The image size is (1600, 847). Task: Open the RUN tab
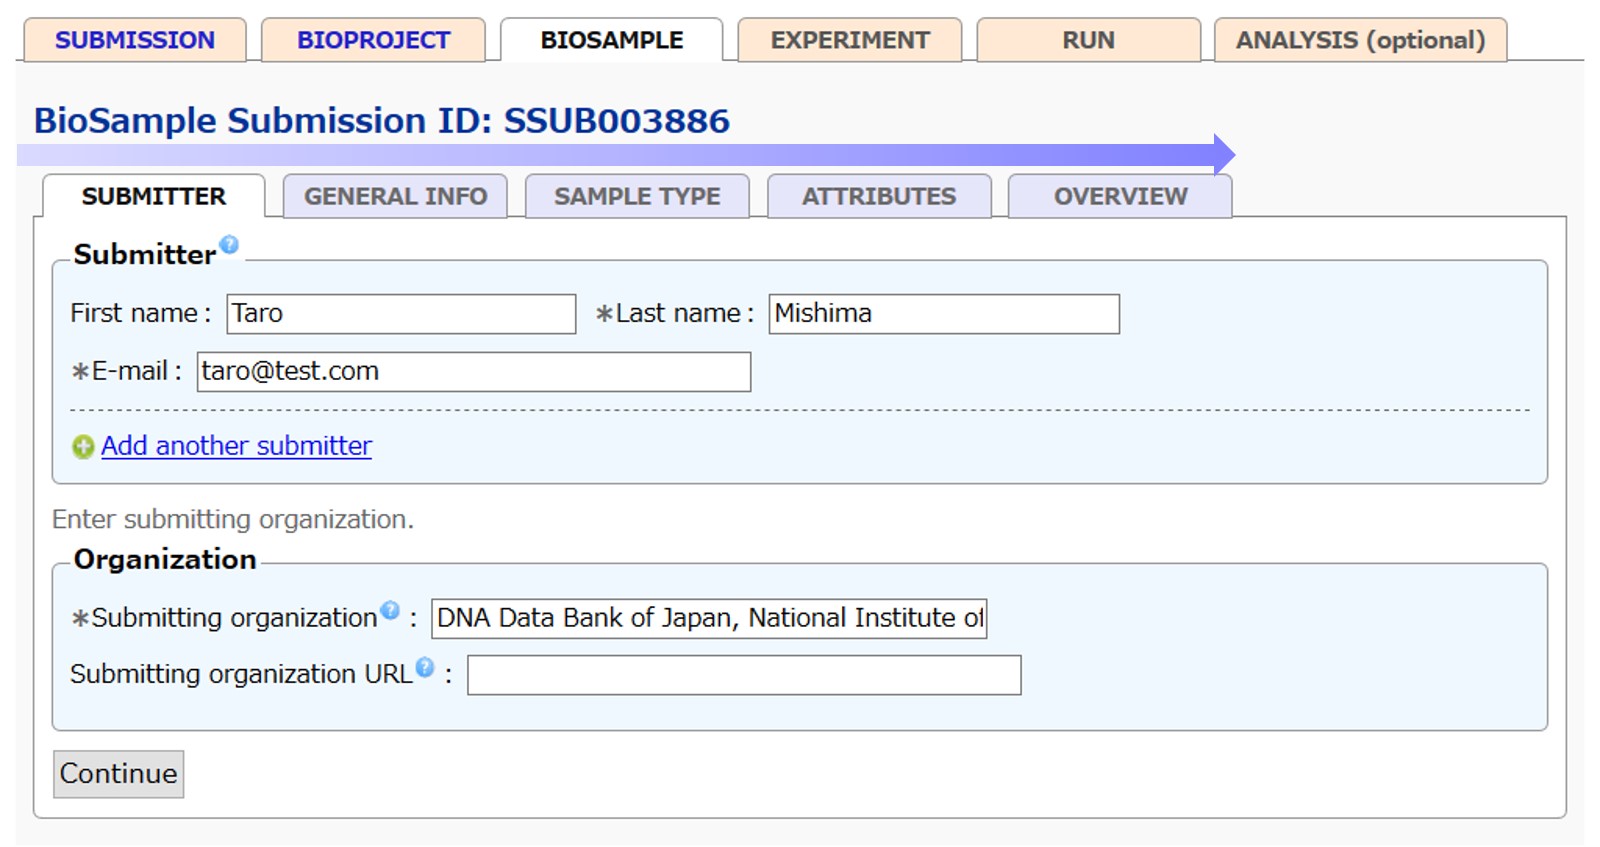point(1088,40)
